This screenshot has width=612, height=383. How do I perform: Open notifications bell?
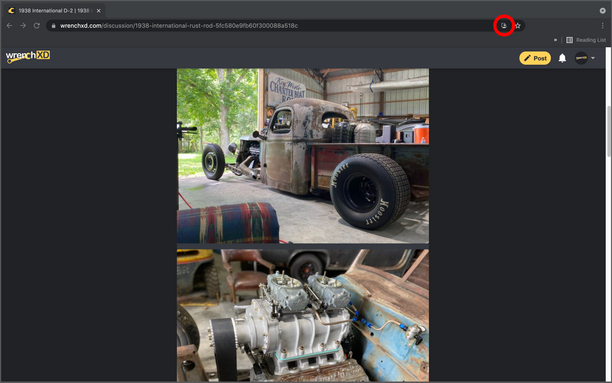point(562,58)
